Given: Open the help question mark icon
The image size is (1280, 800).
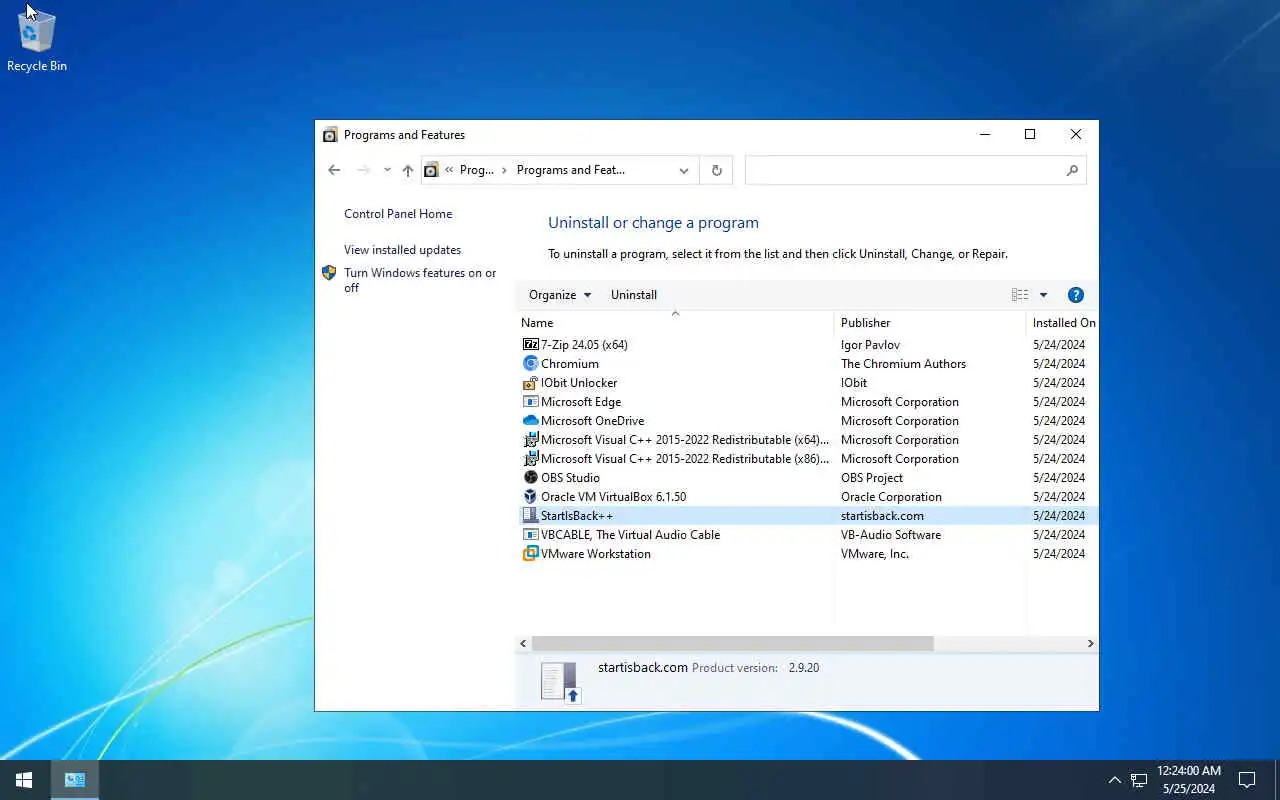Looking at the screenshot, I should pos(1076,295).
